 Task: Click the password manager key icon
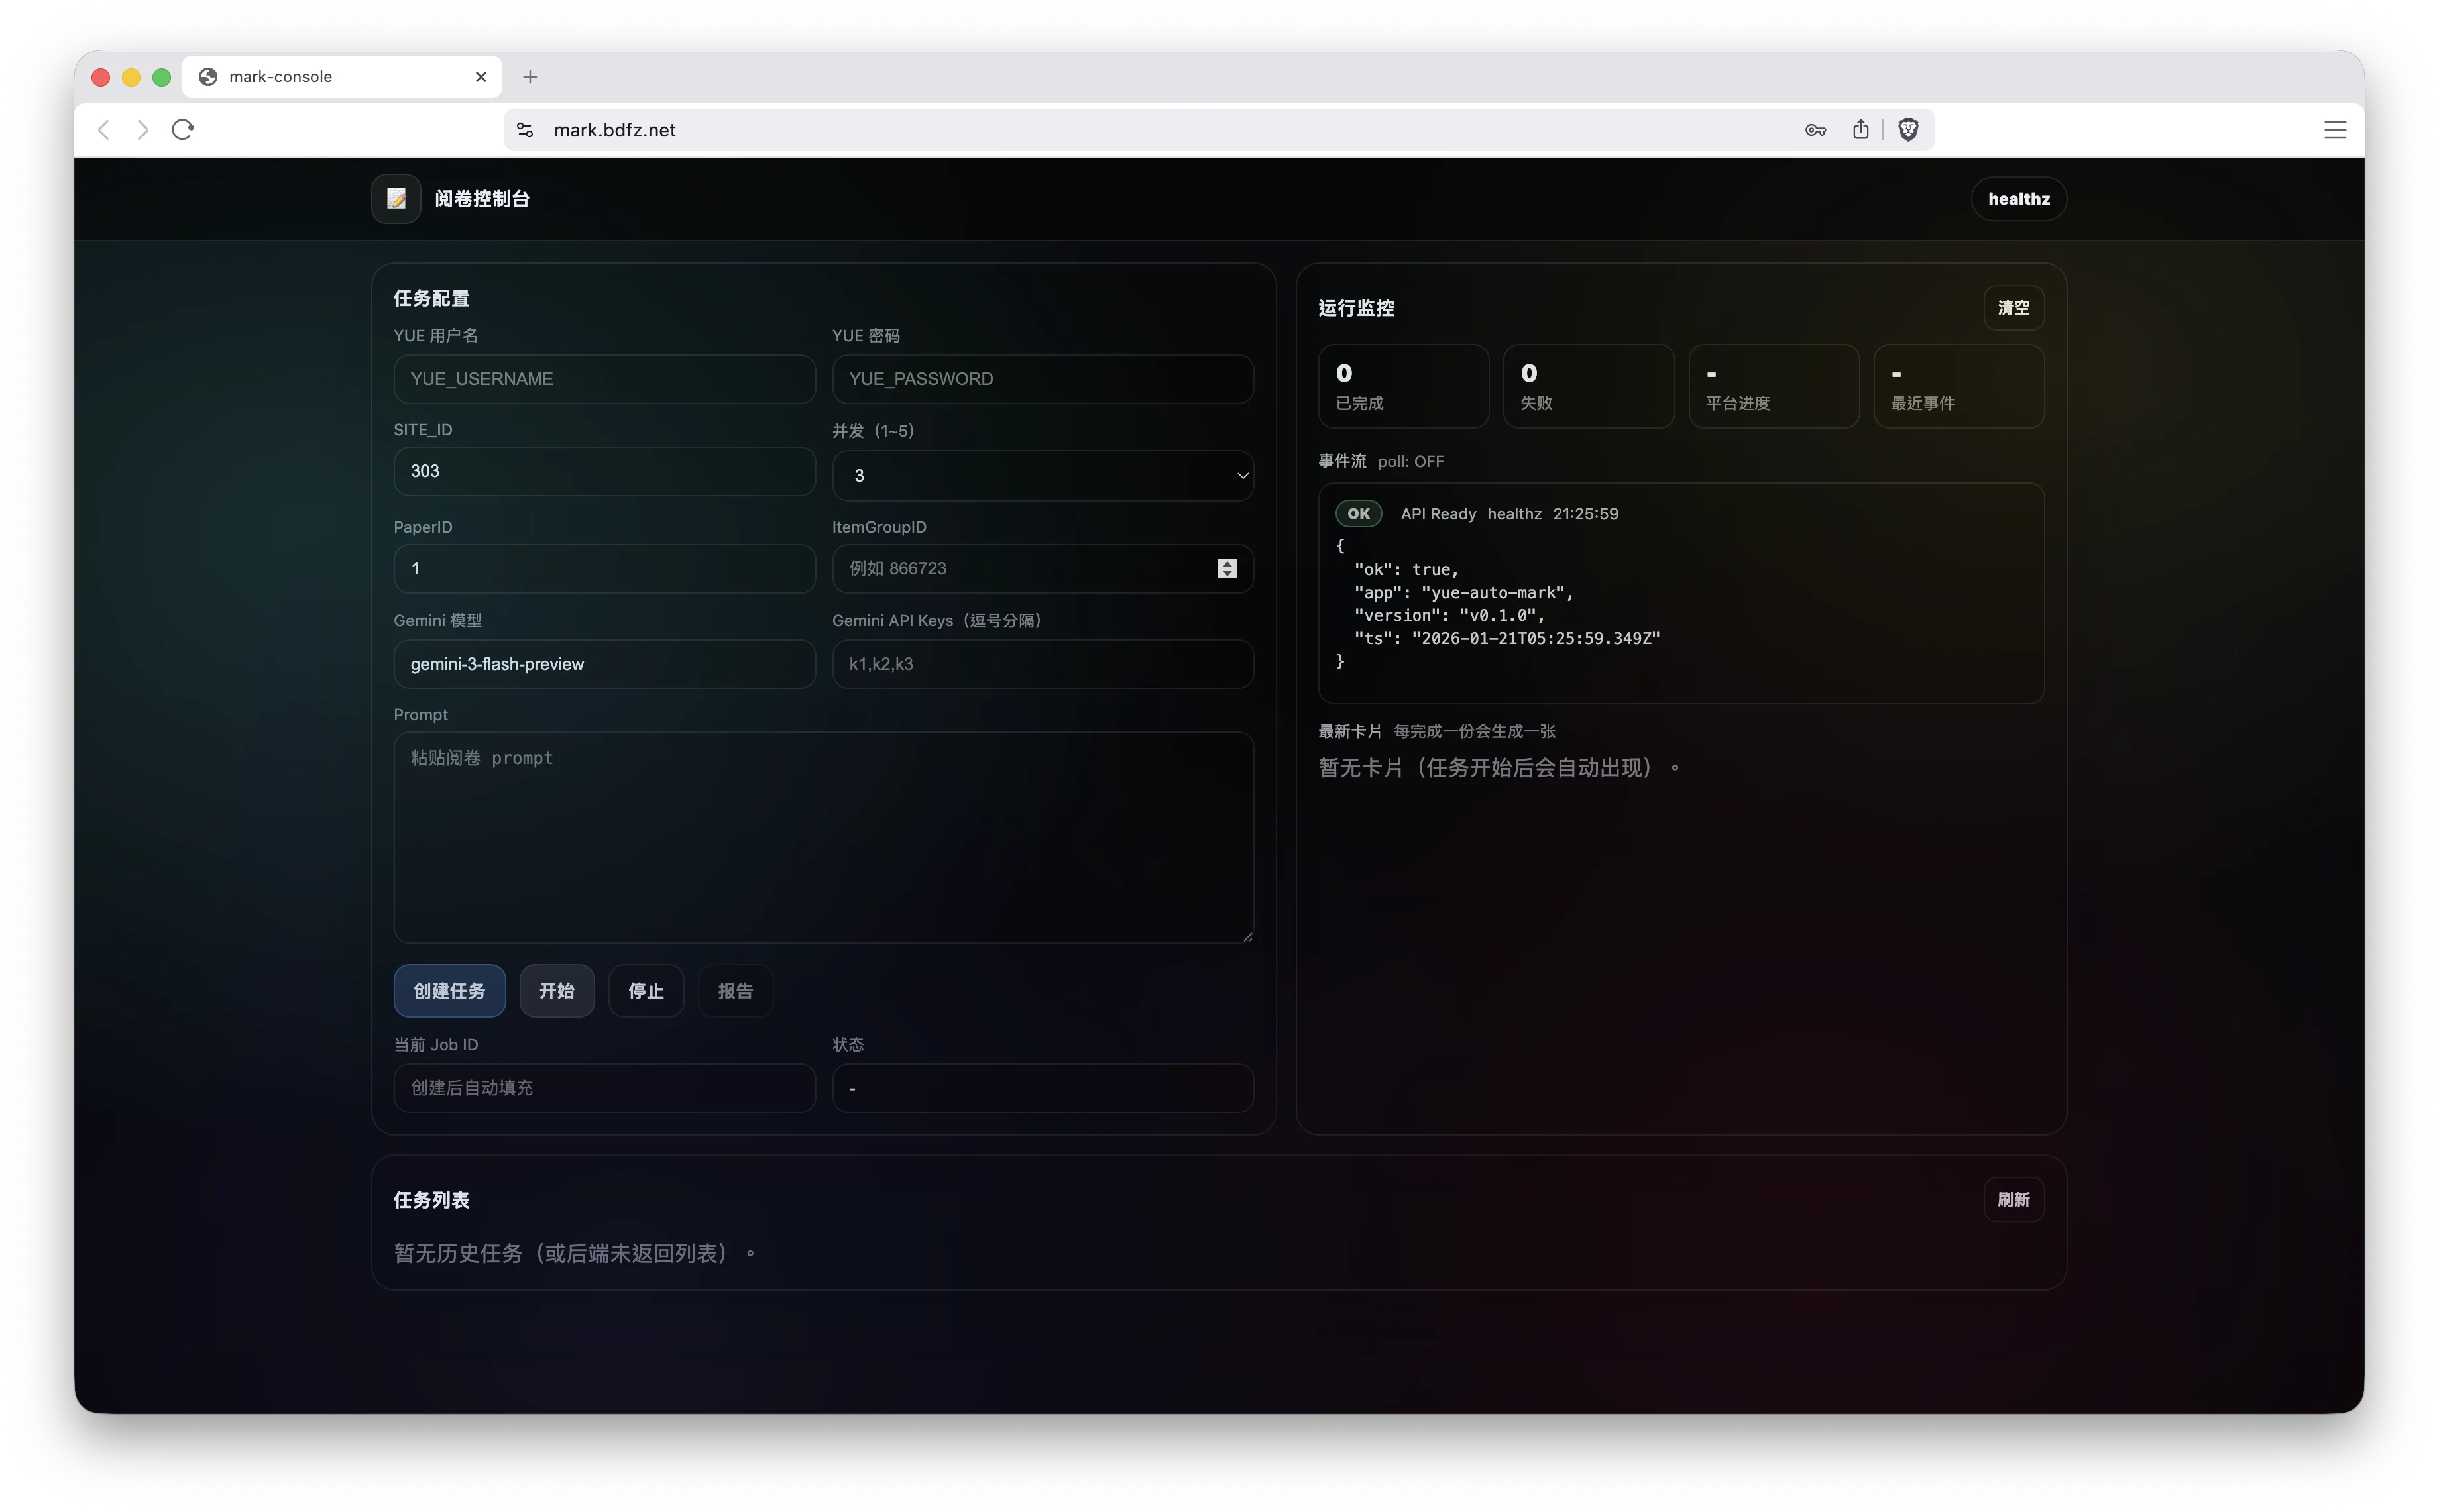(x=1815, y=130)
